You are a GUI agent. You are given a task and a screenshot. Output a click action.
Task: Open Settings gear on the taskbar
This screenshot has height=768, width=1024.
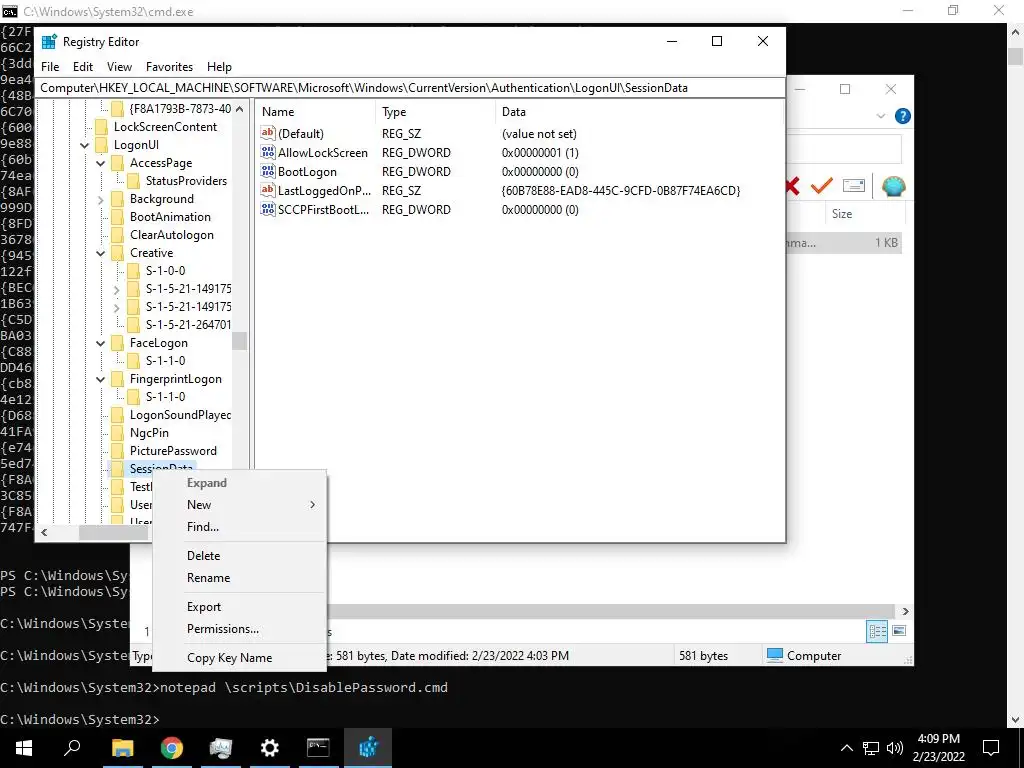coord(270,748)
